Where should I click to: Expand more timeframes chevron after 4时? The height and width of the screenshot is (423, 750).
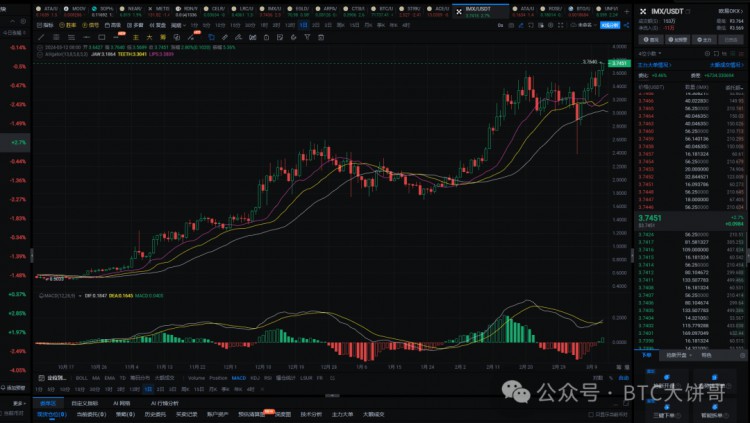click(x=262, y=390)
